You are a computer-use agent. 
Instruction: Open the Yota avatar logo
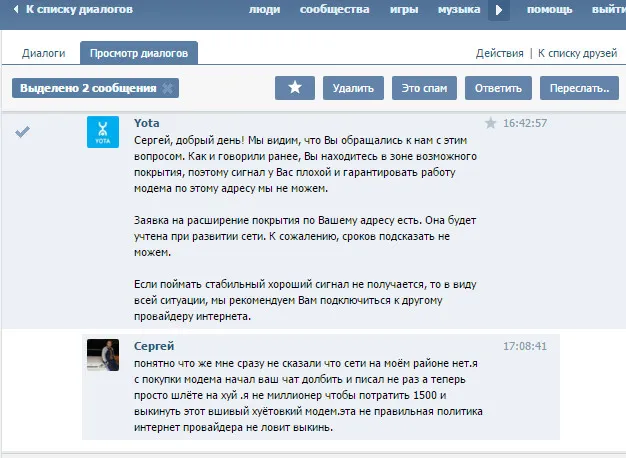(x=103, y=132)
